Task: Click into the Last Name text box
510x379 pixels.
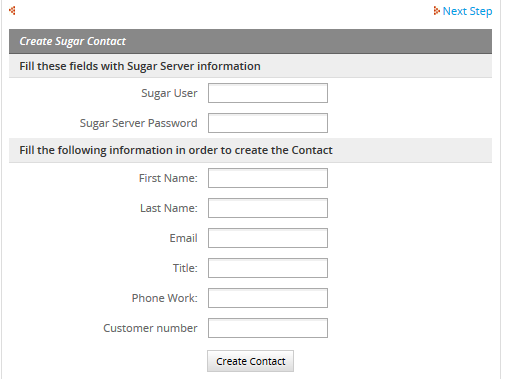Action: pos(268,208)
